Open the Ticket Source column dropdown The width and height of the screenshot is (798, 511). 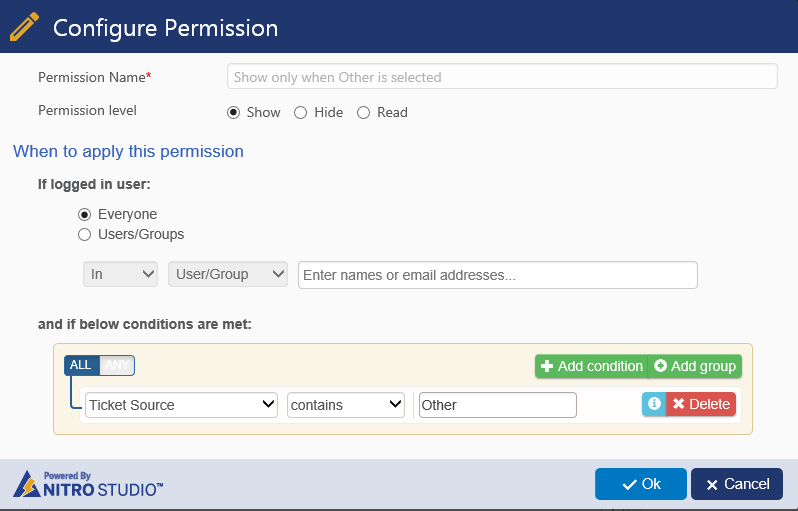pyautogui.click(x=181, y=405)
